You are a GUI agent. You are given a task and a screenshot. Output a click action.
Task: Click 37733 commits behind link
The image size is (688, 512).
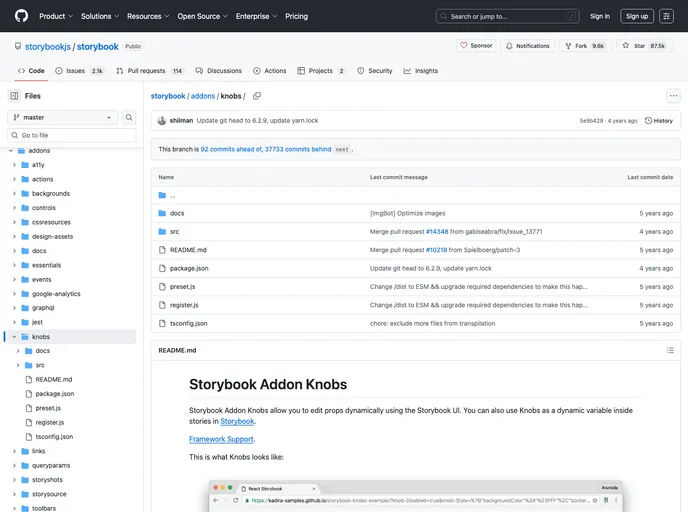click(297, 149)
